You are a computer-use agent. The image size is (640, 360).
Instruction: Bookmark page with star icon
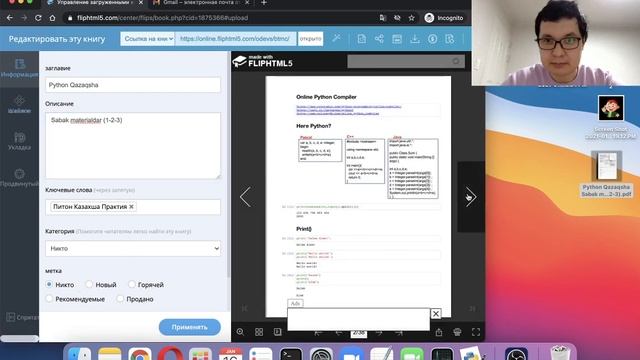click(411, 18)
